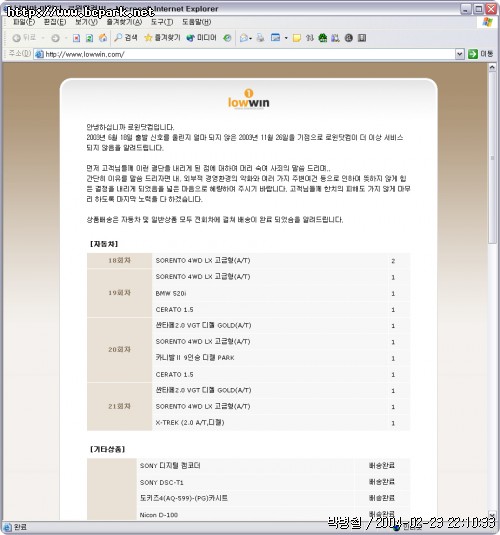Open the 도움말(H) menu

196,22
